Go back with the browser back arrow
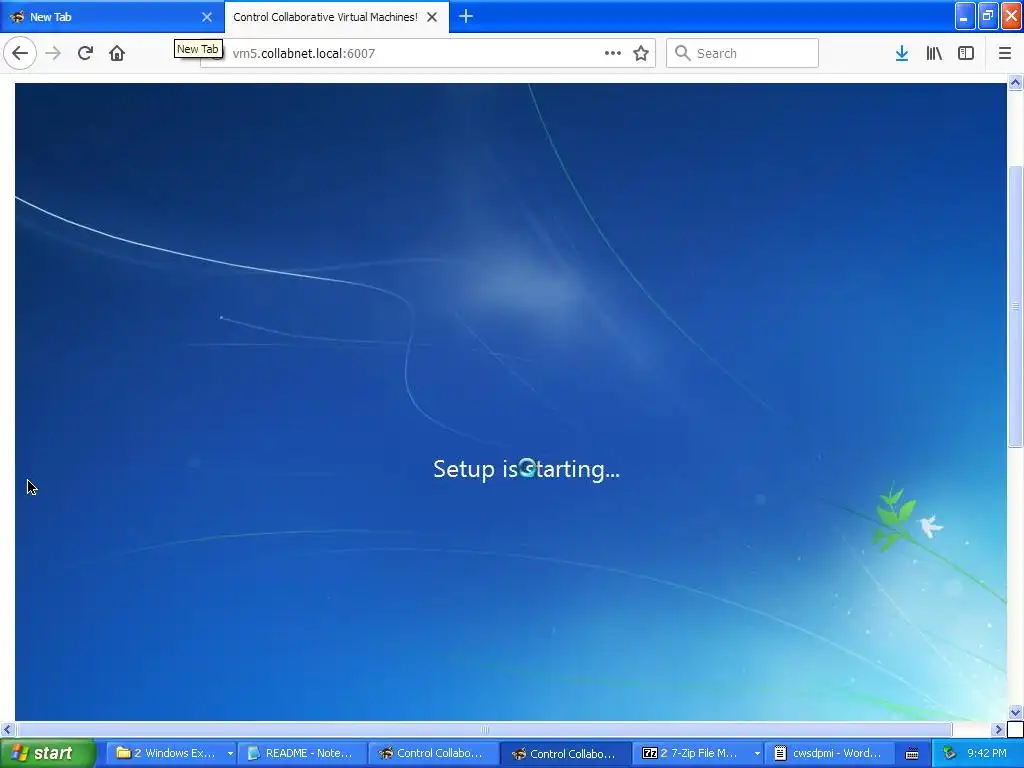 (x=20, y=53)
